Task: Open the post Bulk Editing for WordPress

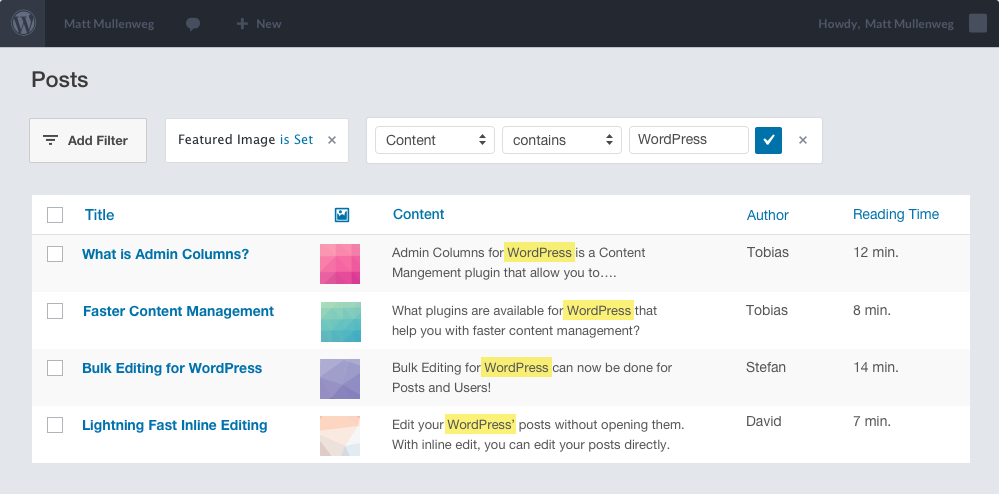Action: pos(172,368)
